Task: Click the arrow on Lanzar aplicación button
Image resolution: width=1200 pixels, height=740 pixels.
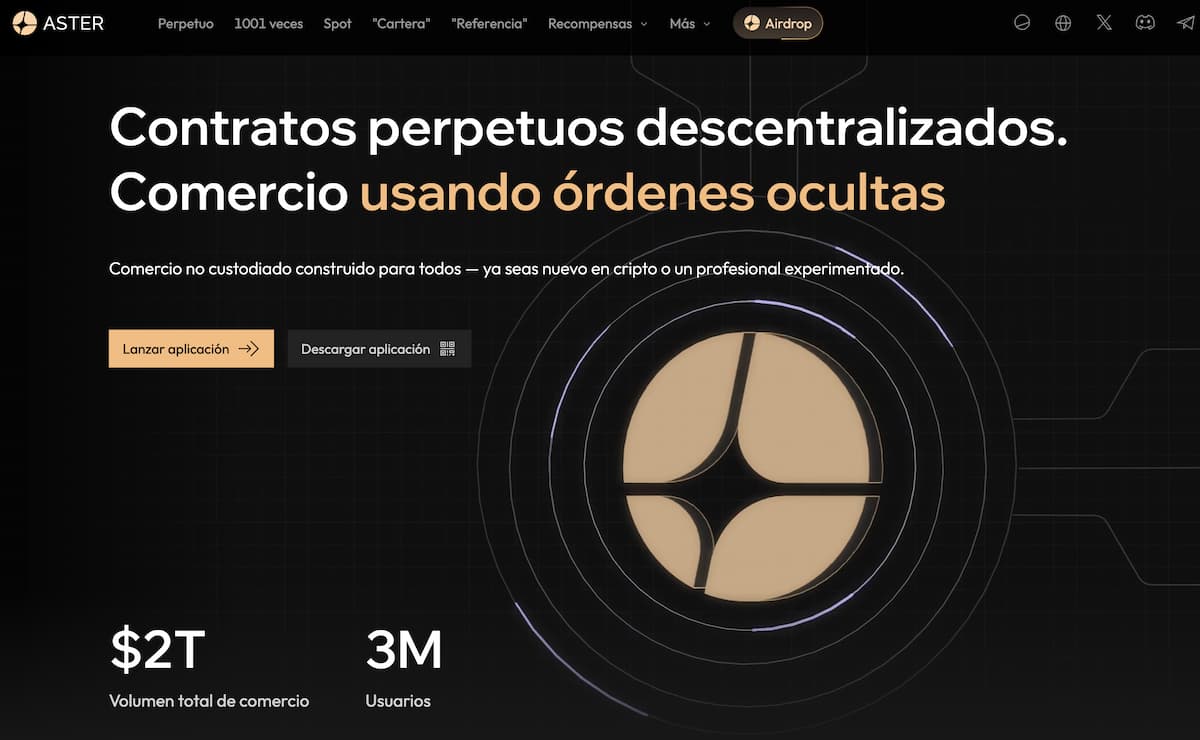Action: coord(248,349)
